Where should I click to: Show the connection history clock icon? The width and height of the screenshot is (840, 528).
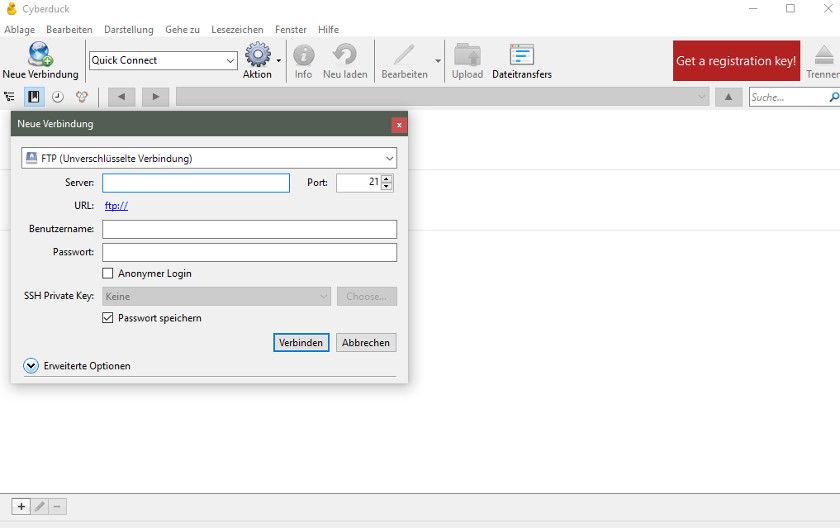(x=58, y=97)
